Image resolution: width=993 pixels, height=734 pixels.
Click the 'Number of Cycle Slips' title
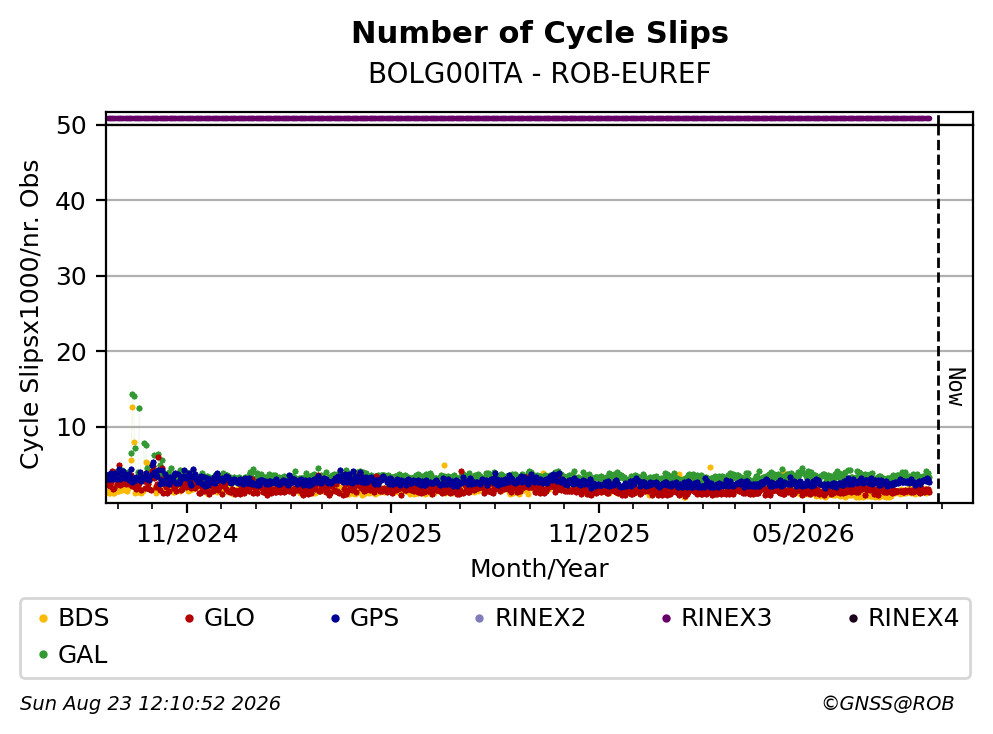[x=540, y=33]
